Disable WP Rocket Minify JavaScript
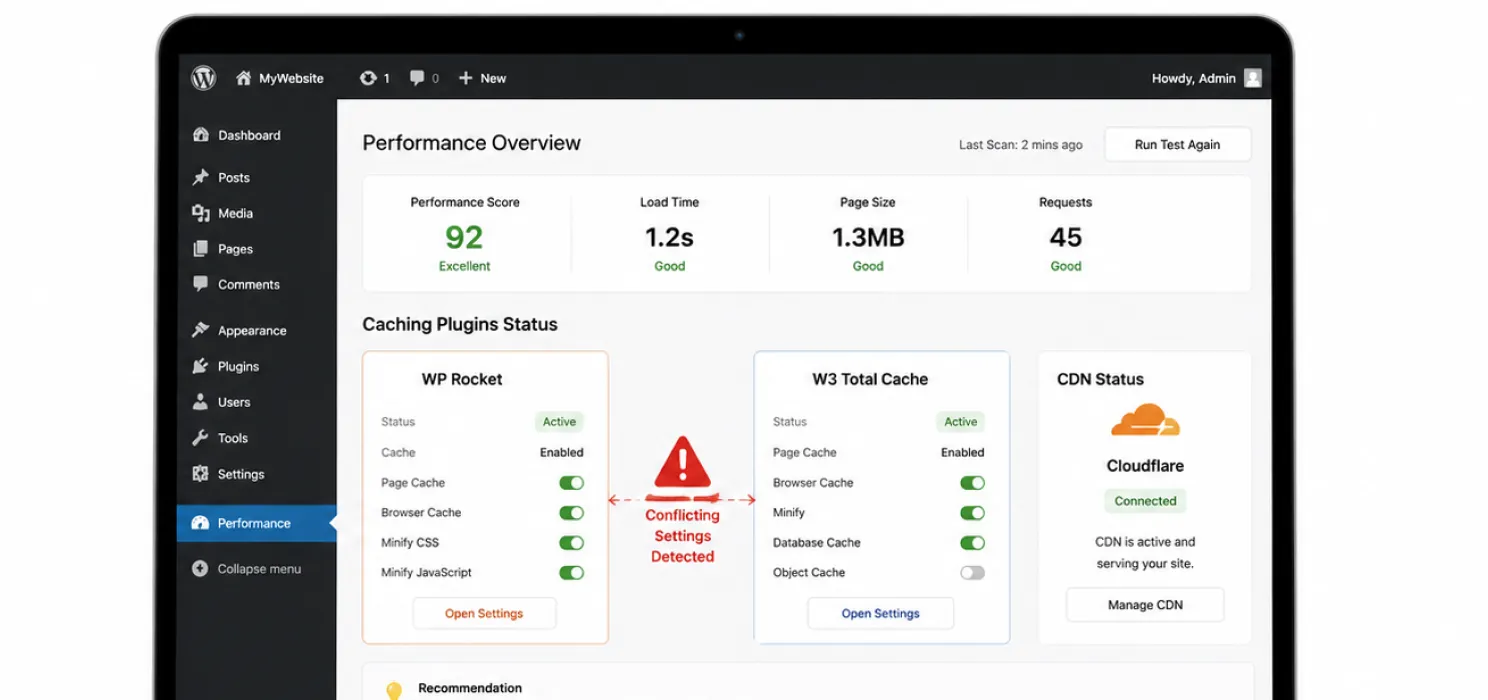1488x700 pixels. pyautogui.click(x=571, y=573)
